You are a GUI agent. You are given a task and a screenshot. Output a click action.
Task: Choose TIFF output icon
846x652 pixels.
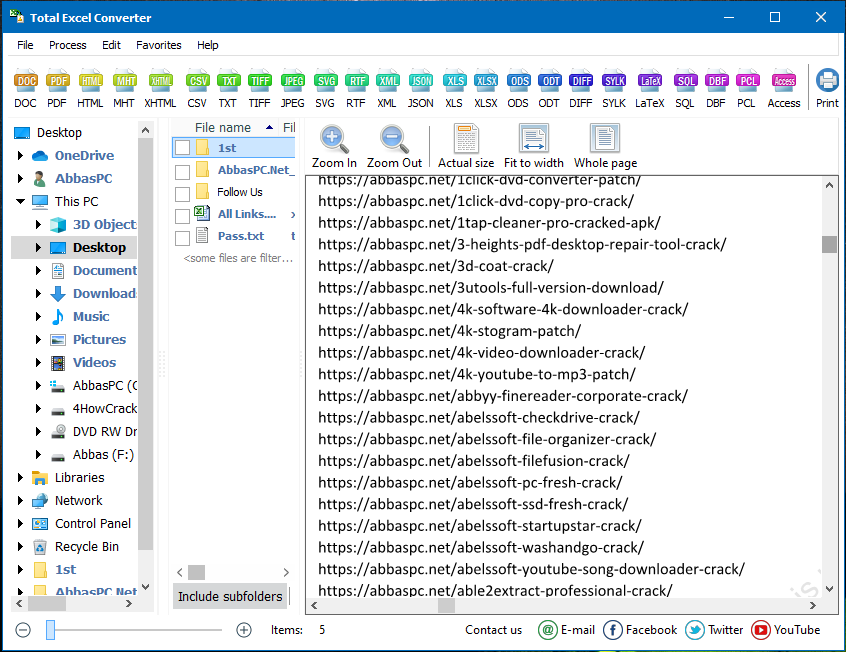[x=260, y=89]
